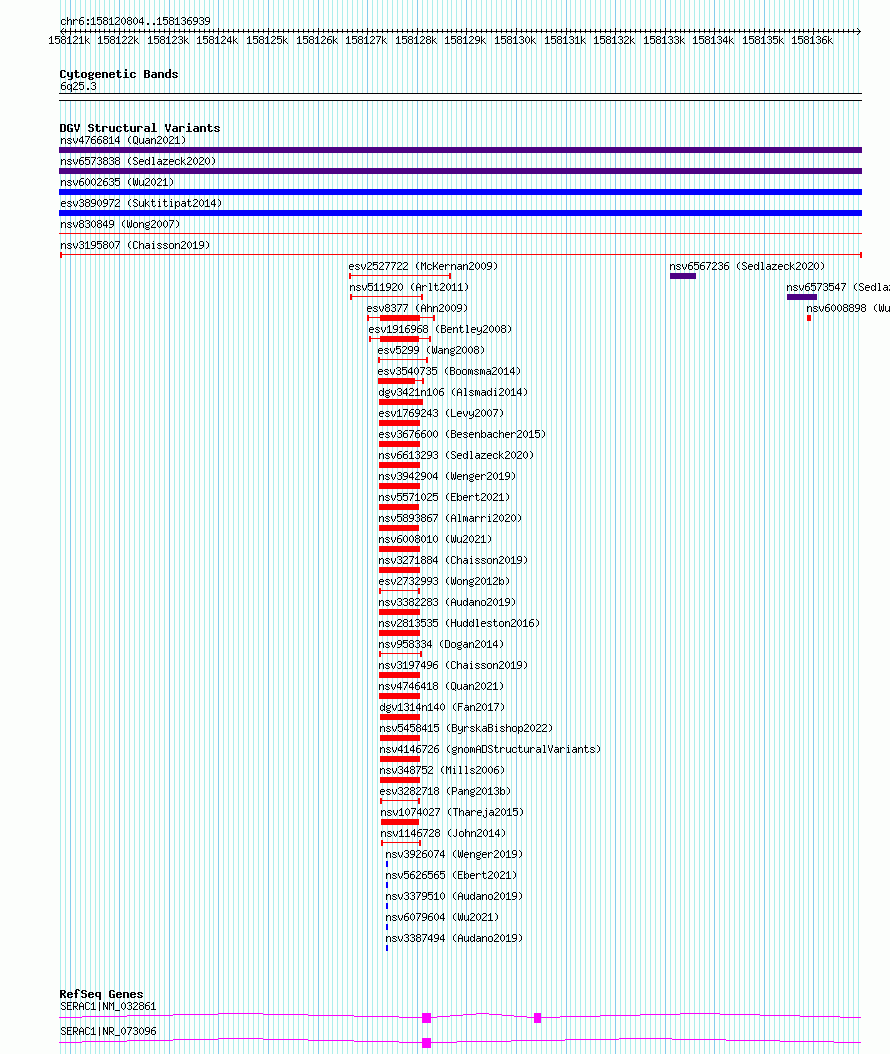Viewport: 890px width, 1054px height.
Task: Open the esv3676600 (Besenbacher2015) variant
Action: (462, 434)
